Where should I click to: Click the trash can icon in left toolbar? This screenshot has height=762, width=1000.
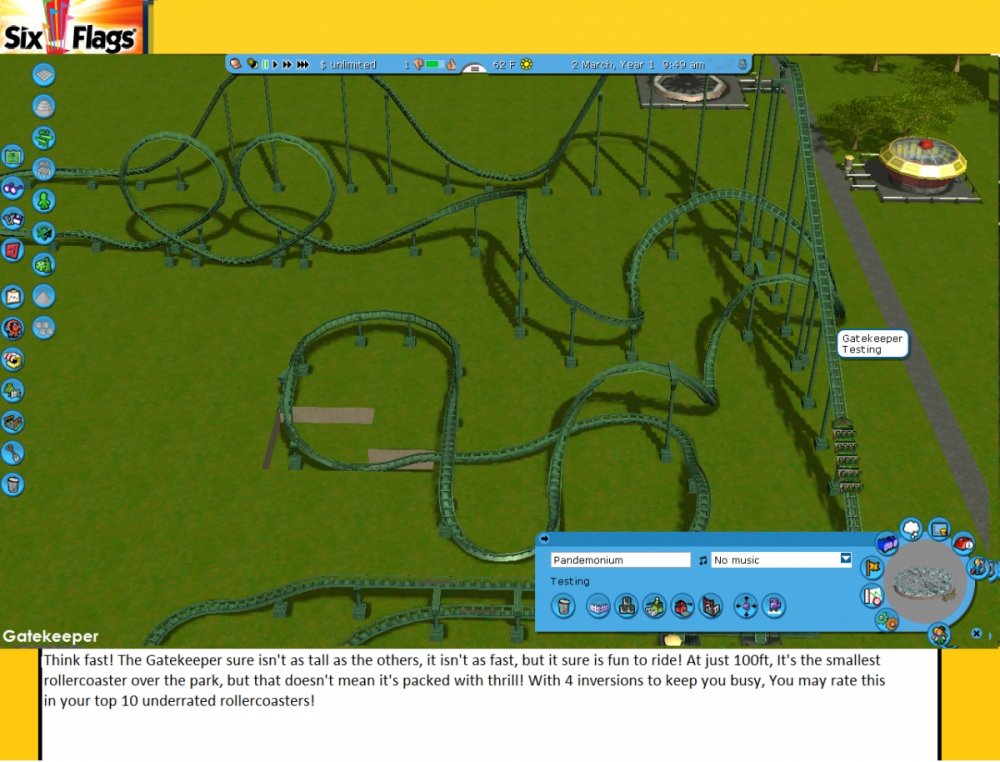13,485
